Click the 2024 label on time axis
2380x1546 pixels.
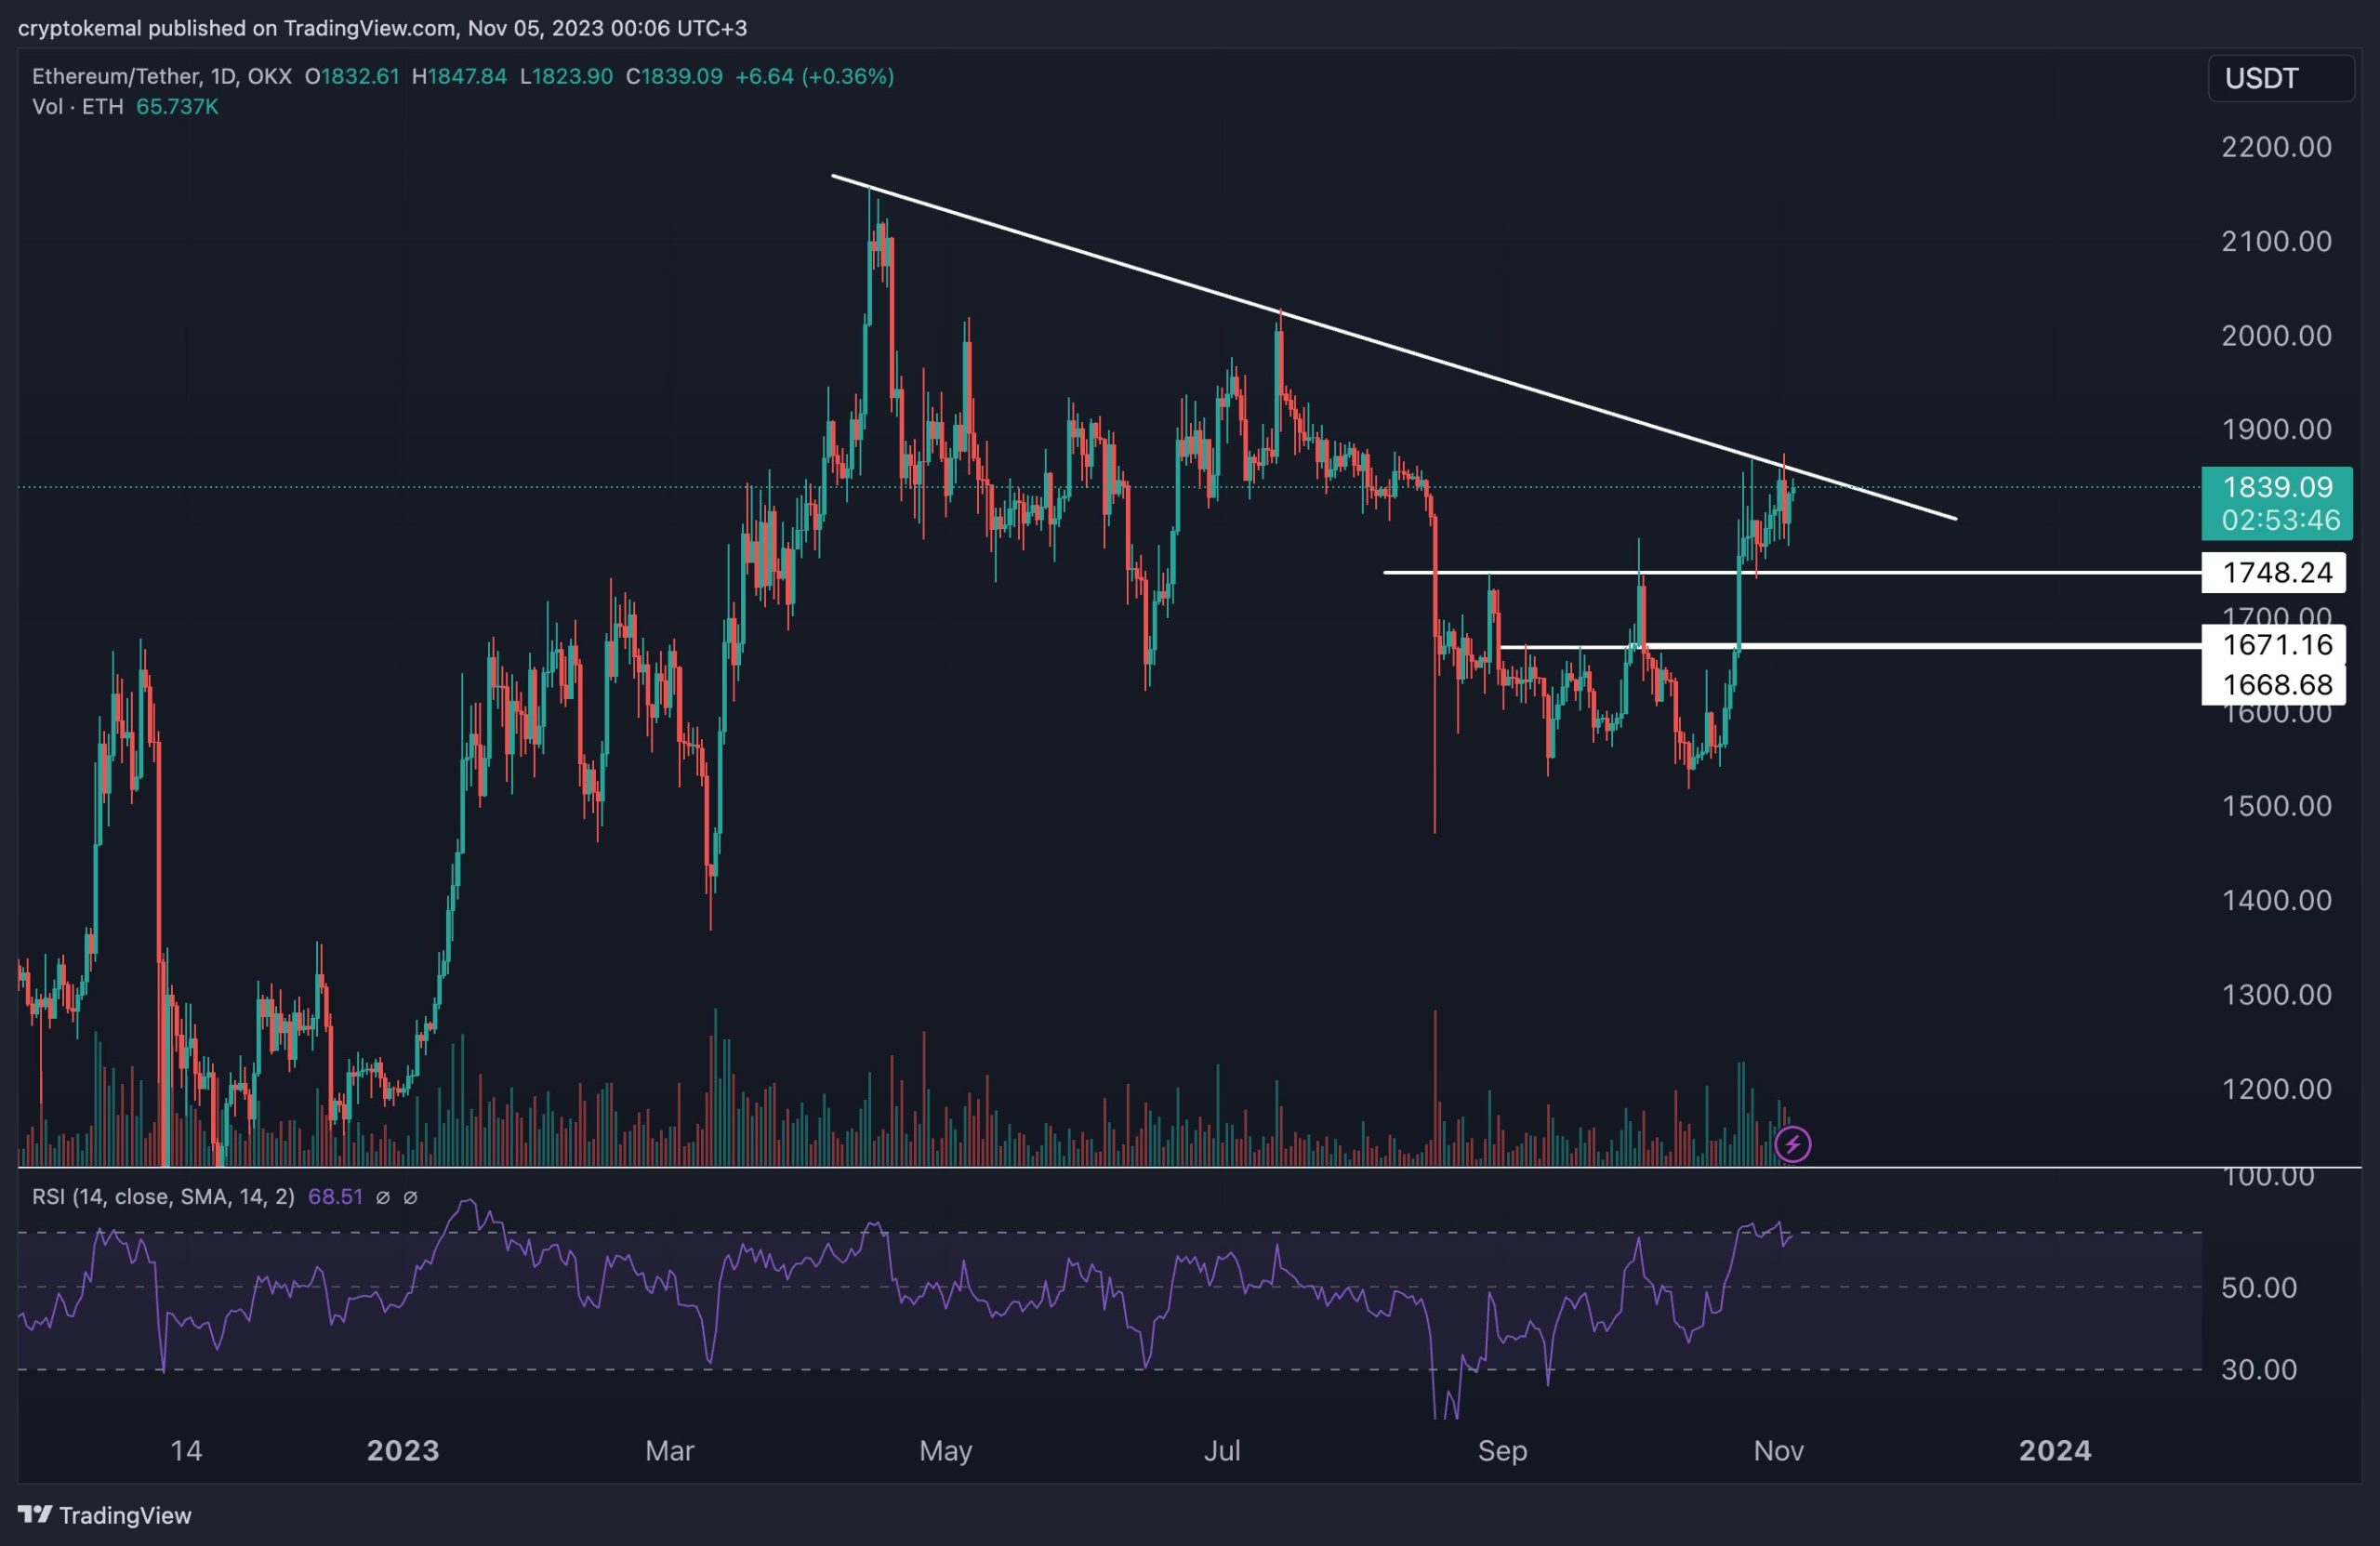click(2054, 1451)
